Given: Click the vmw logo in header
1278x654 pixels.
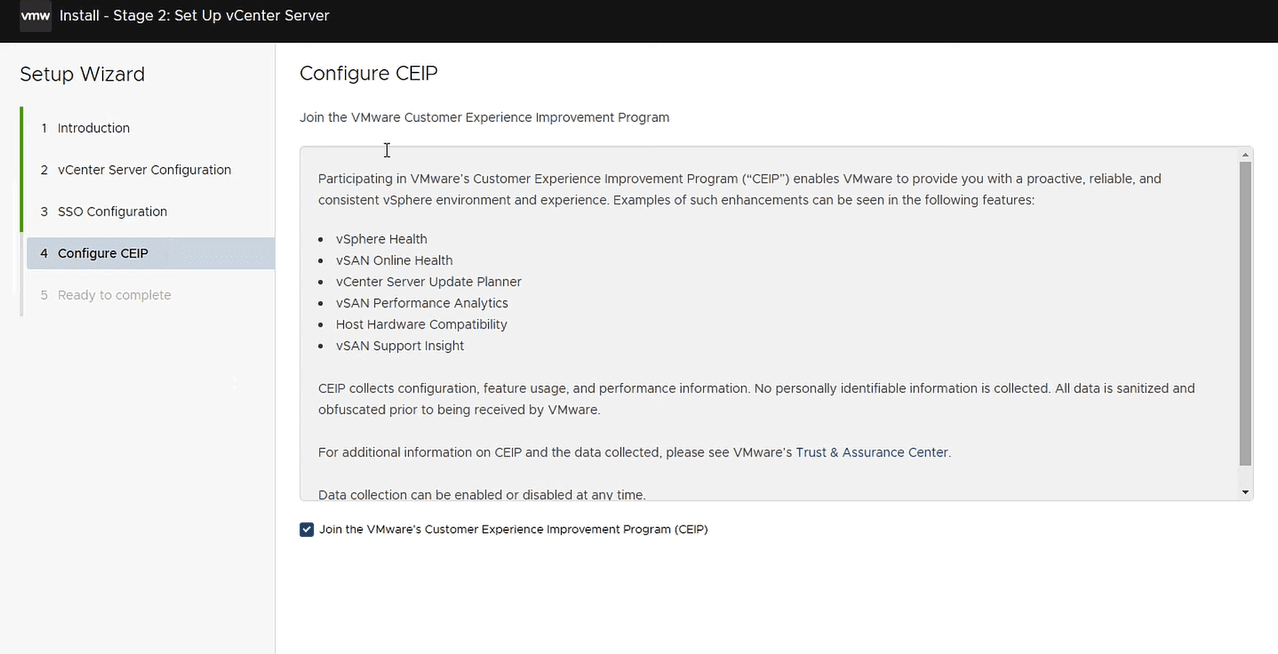Looking at the screenshot, I should (35, 16).
